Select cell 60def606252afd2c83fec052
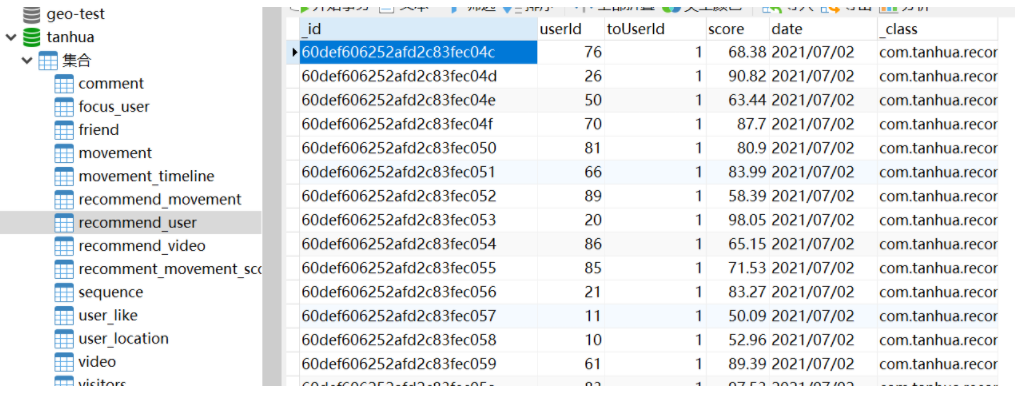The height and width of the screenshot is (396, 1015). (418, 196)
